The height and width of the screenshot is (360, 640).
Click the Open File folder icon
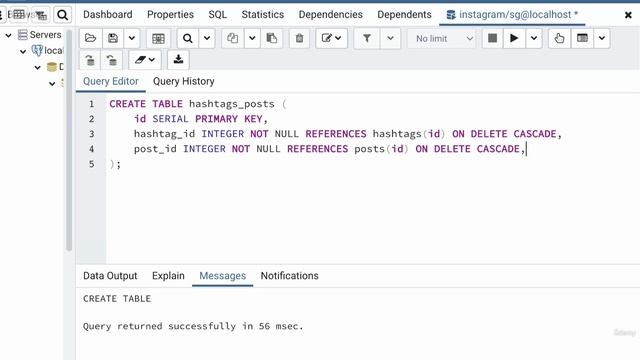click(90, 38)
